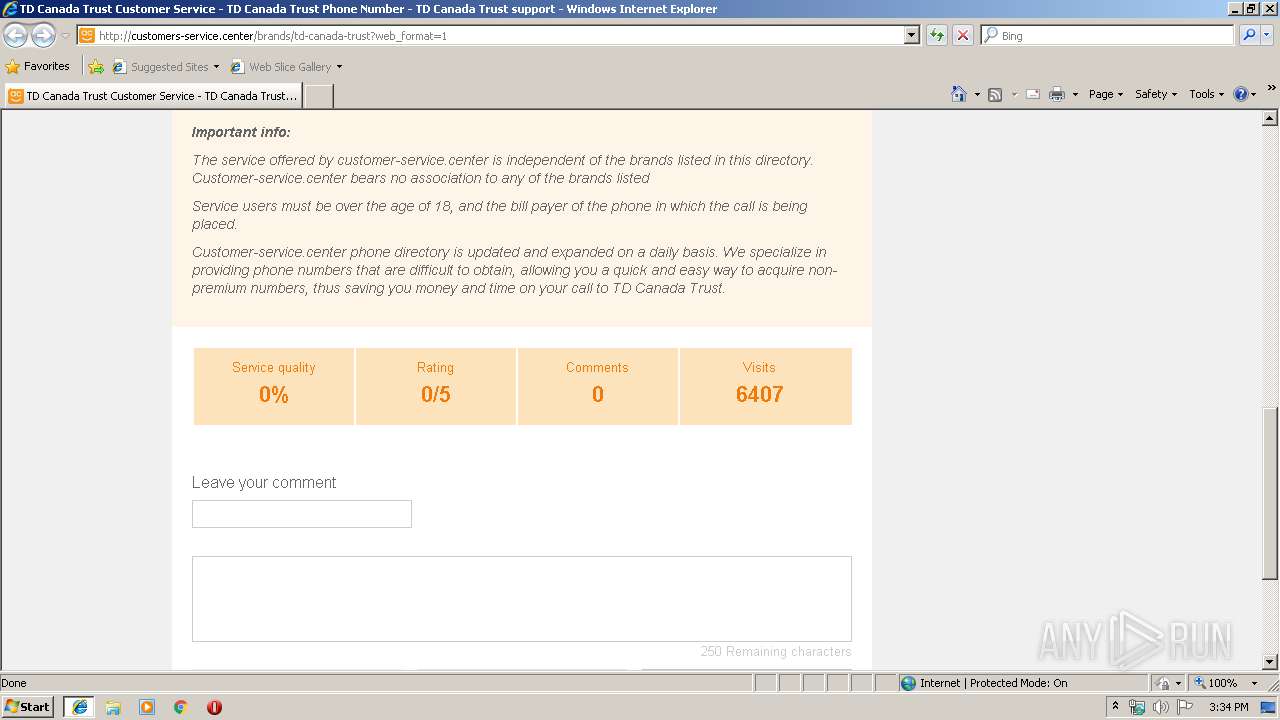Open a new blank tab
Screen dimensions: 1280x720
[318, 96]
